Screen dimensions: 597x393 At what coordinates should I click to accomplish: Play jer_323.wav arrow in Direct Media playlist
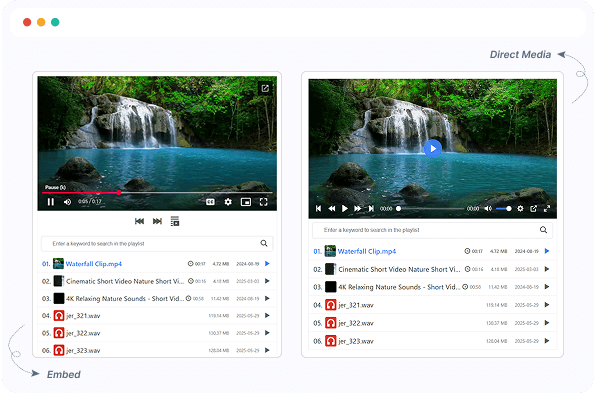(547, 340)
